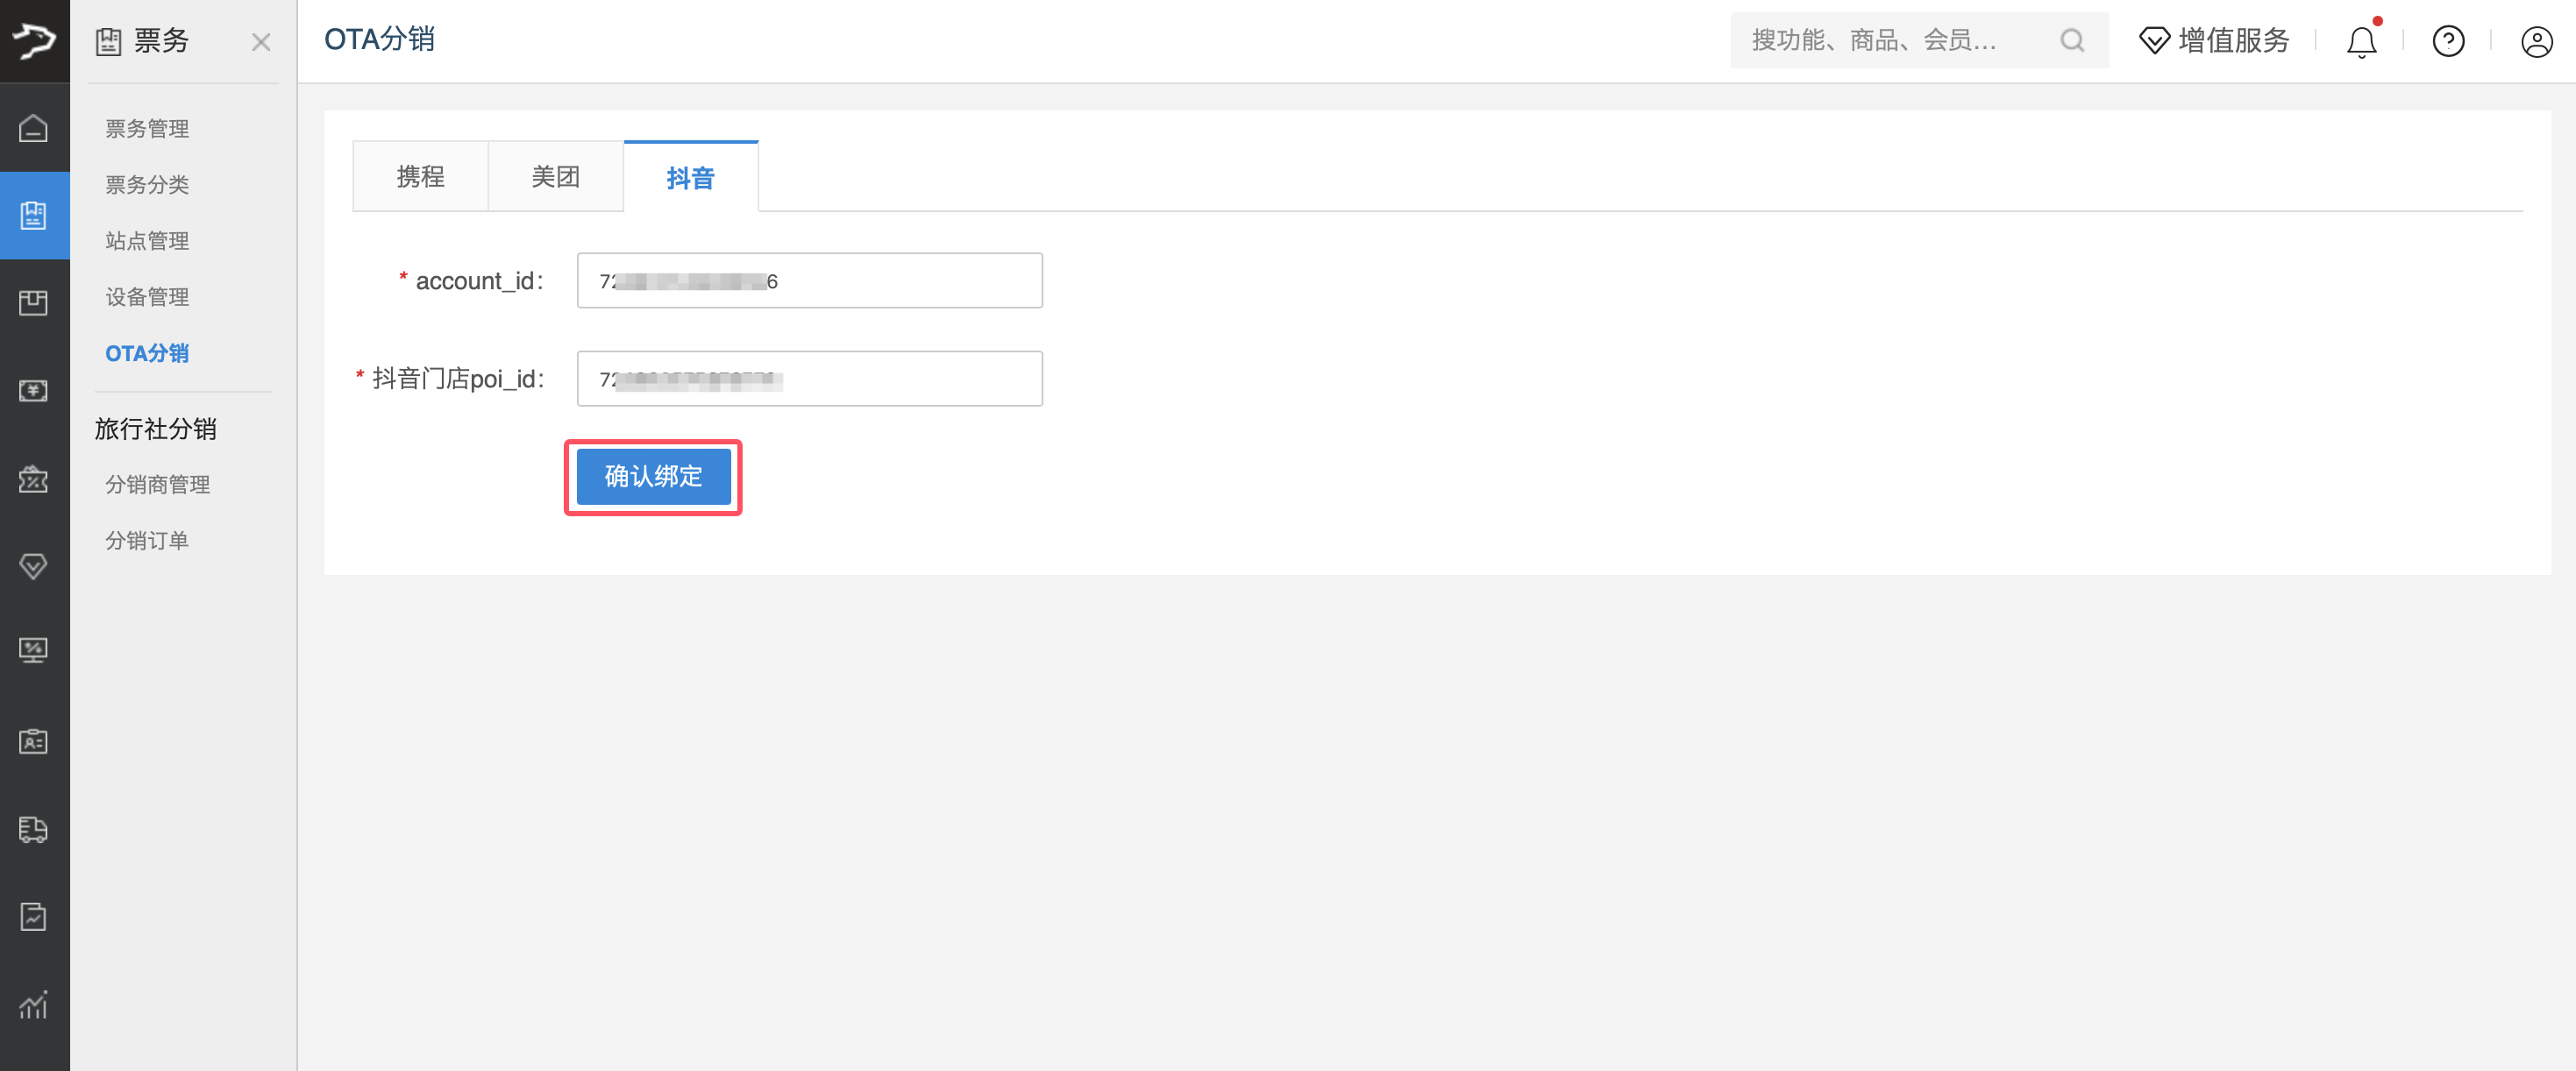This screenshot has width=2576, height=1071.
Task: Open the help question mark icon
Action: 2447,42
